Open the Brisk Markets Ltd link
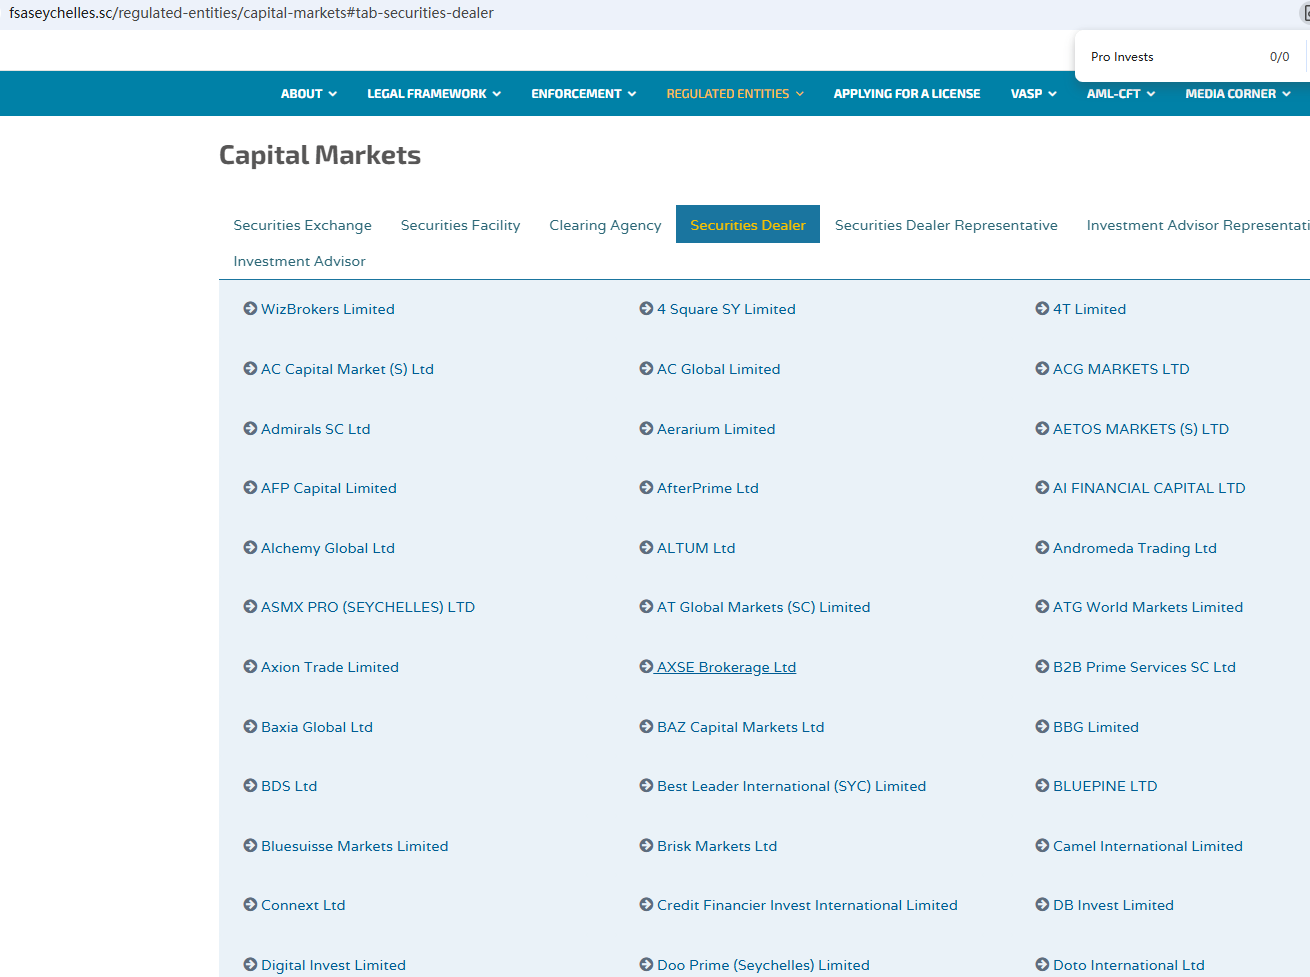This screenshot has width=1310, height=977. tap(717, 846)
